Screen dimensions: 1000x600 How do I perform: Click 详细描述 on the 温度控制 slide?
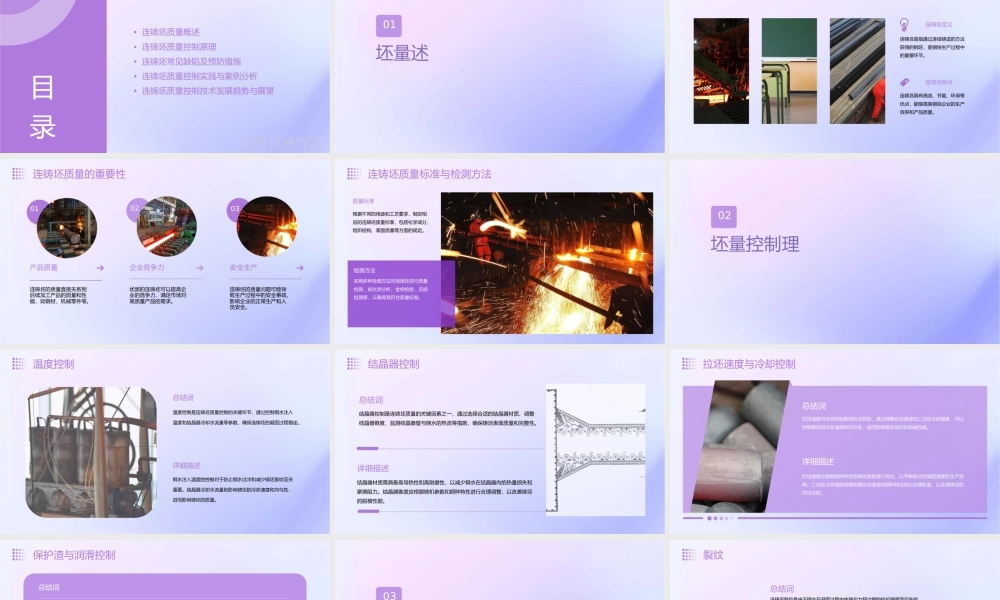click(186, 465)
